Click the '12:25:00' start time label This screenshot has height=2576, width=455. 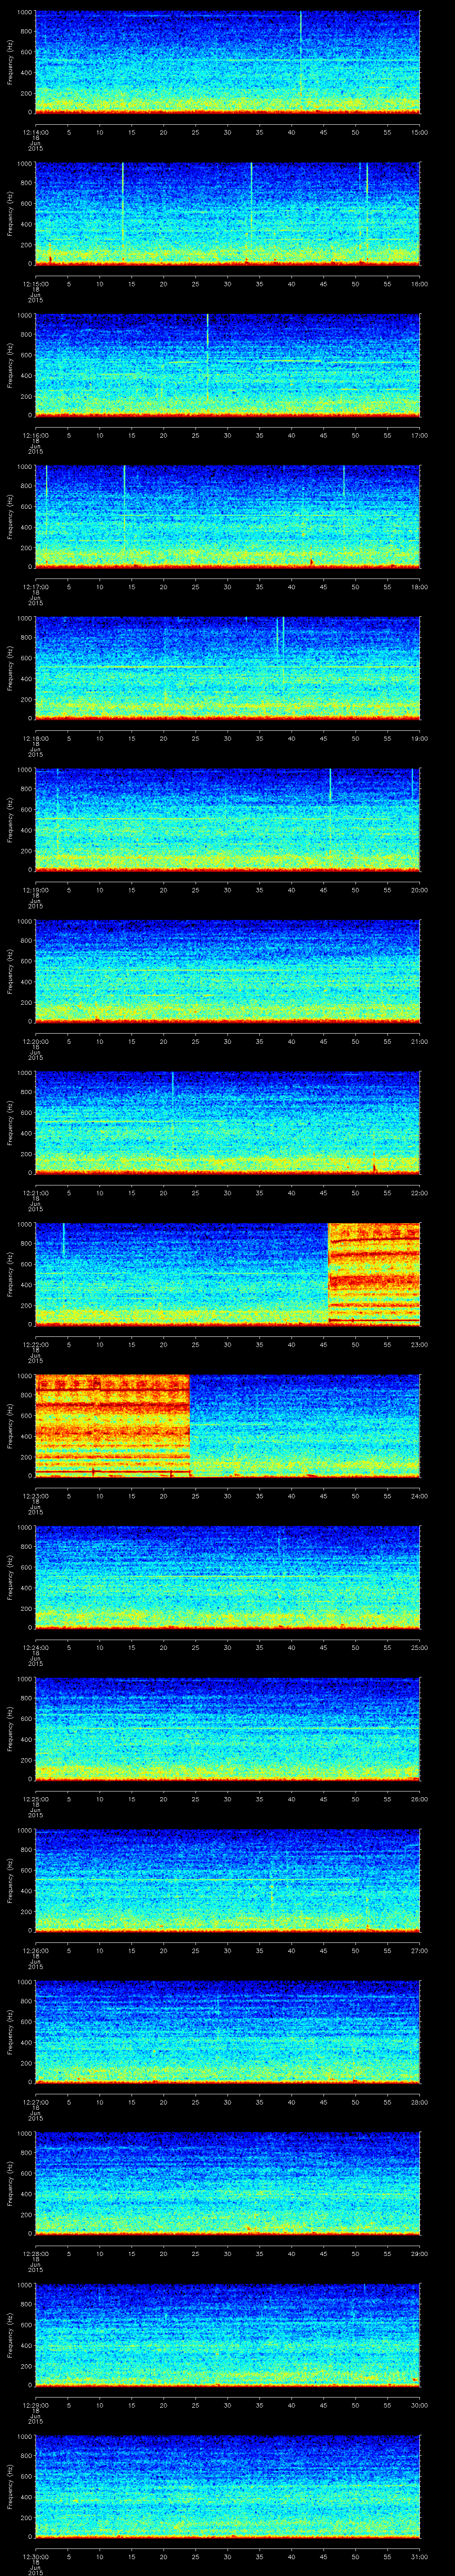click(35, 1800)
